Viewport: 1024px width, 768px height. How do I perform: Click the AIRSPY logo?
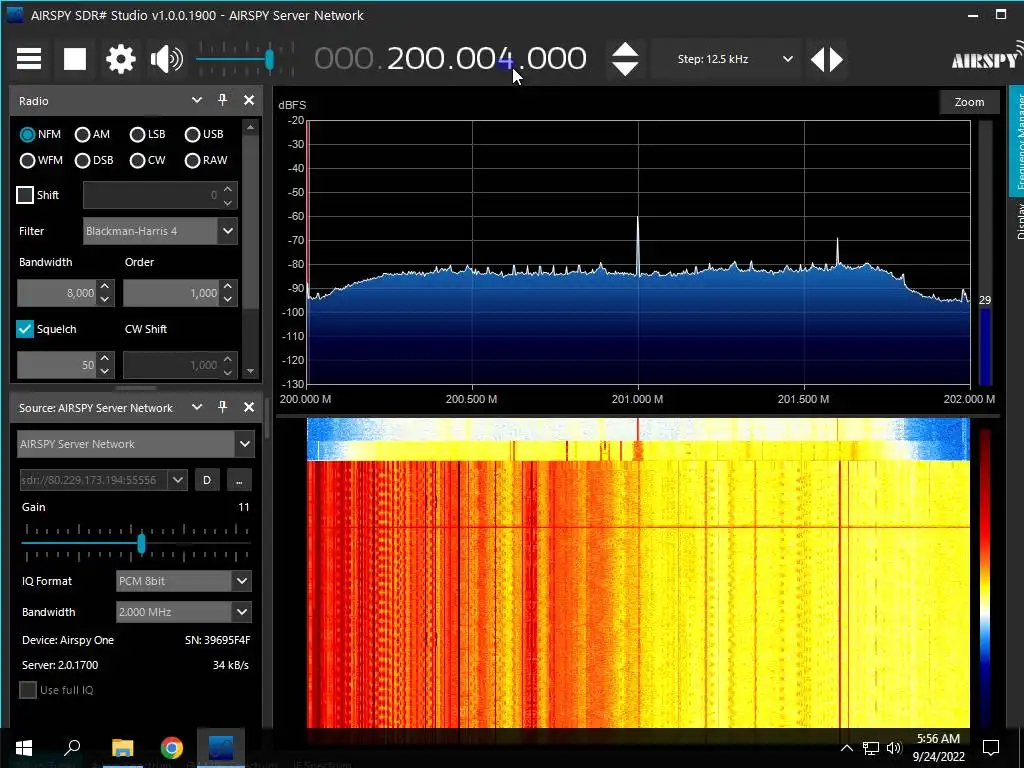(986, 57)
